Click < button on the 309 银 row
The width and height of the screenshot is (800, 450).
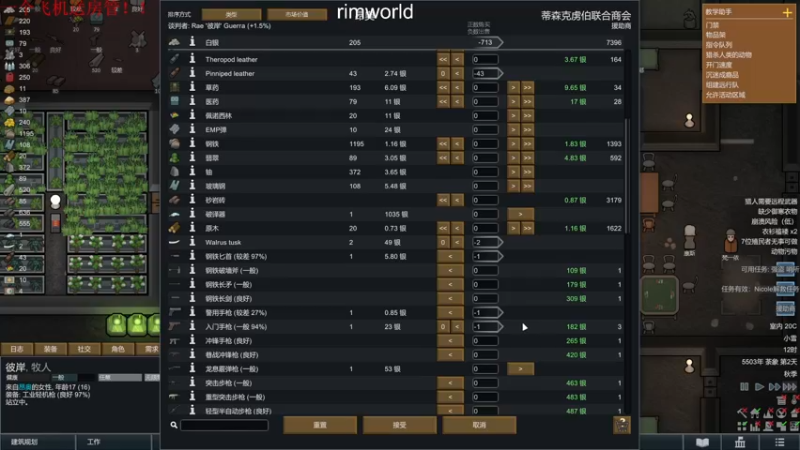click(450, 298)
